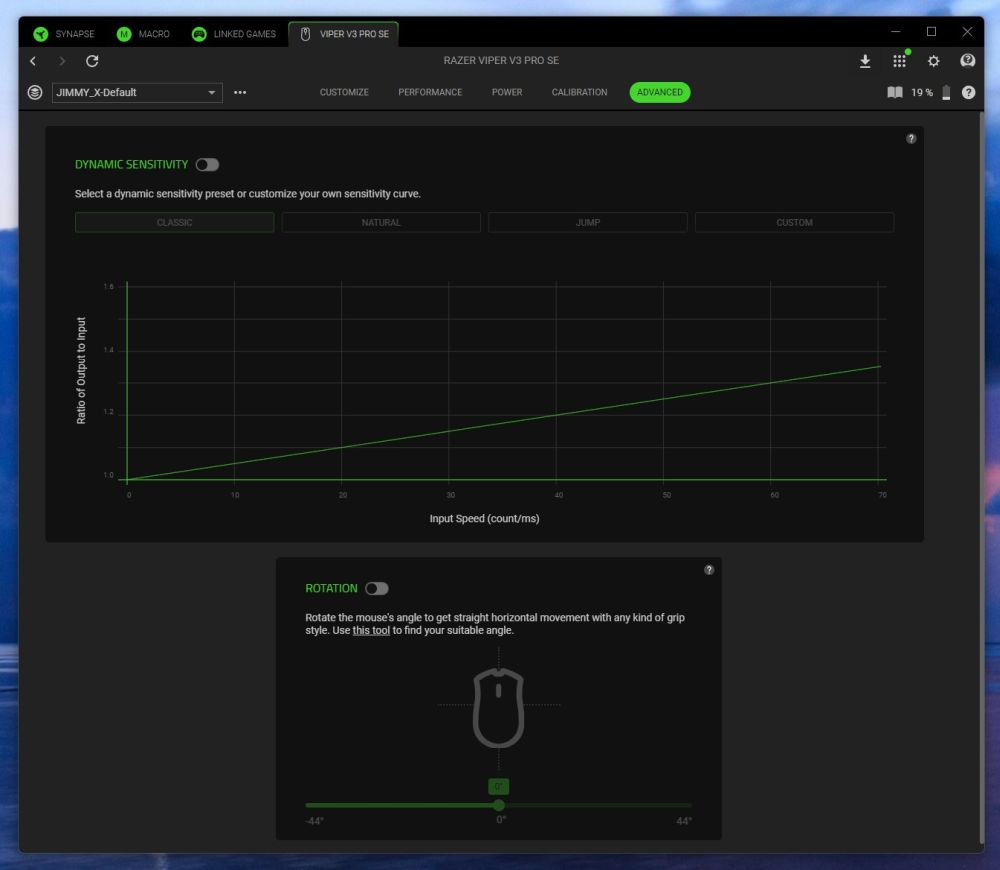Open the profile options ellipsis menu
The height and width of the screenshot is (870, 1000).
240,93
